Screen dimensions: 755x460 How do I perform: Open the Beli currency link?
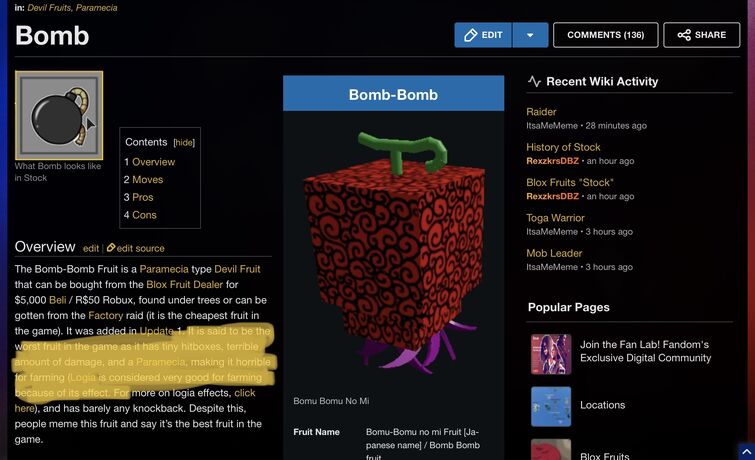57,300
